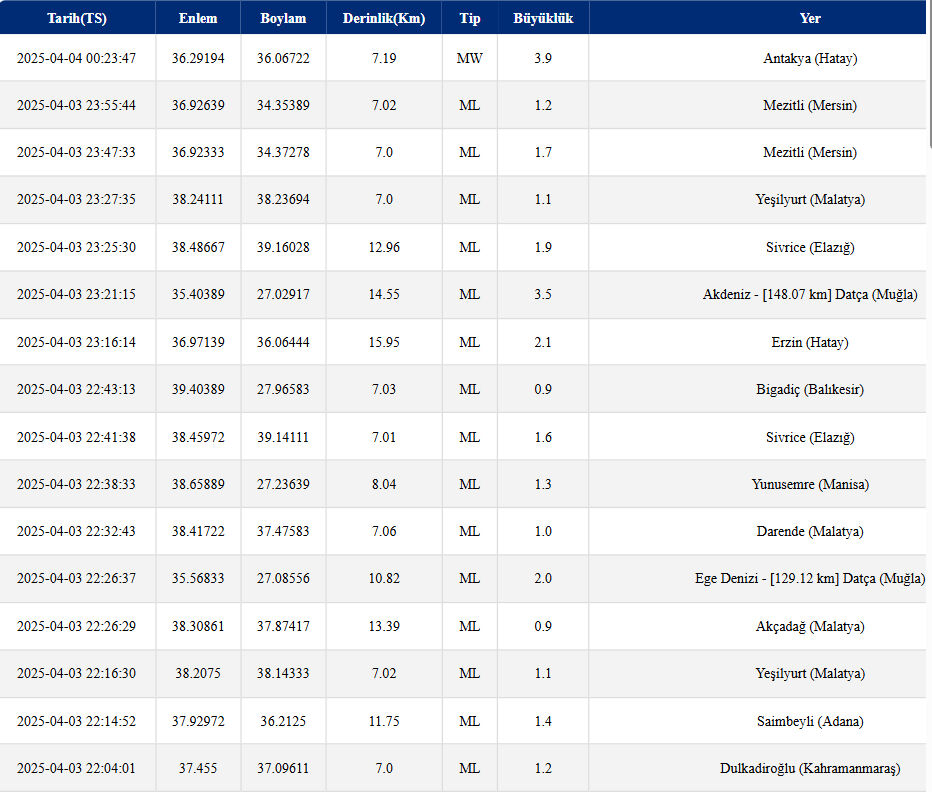Click the Derinlik(Km) column header
Screen dimensions: 932x792
384,19
